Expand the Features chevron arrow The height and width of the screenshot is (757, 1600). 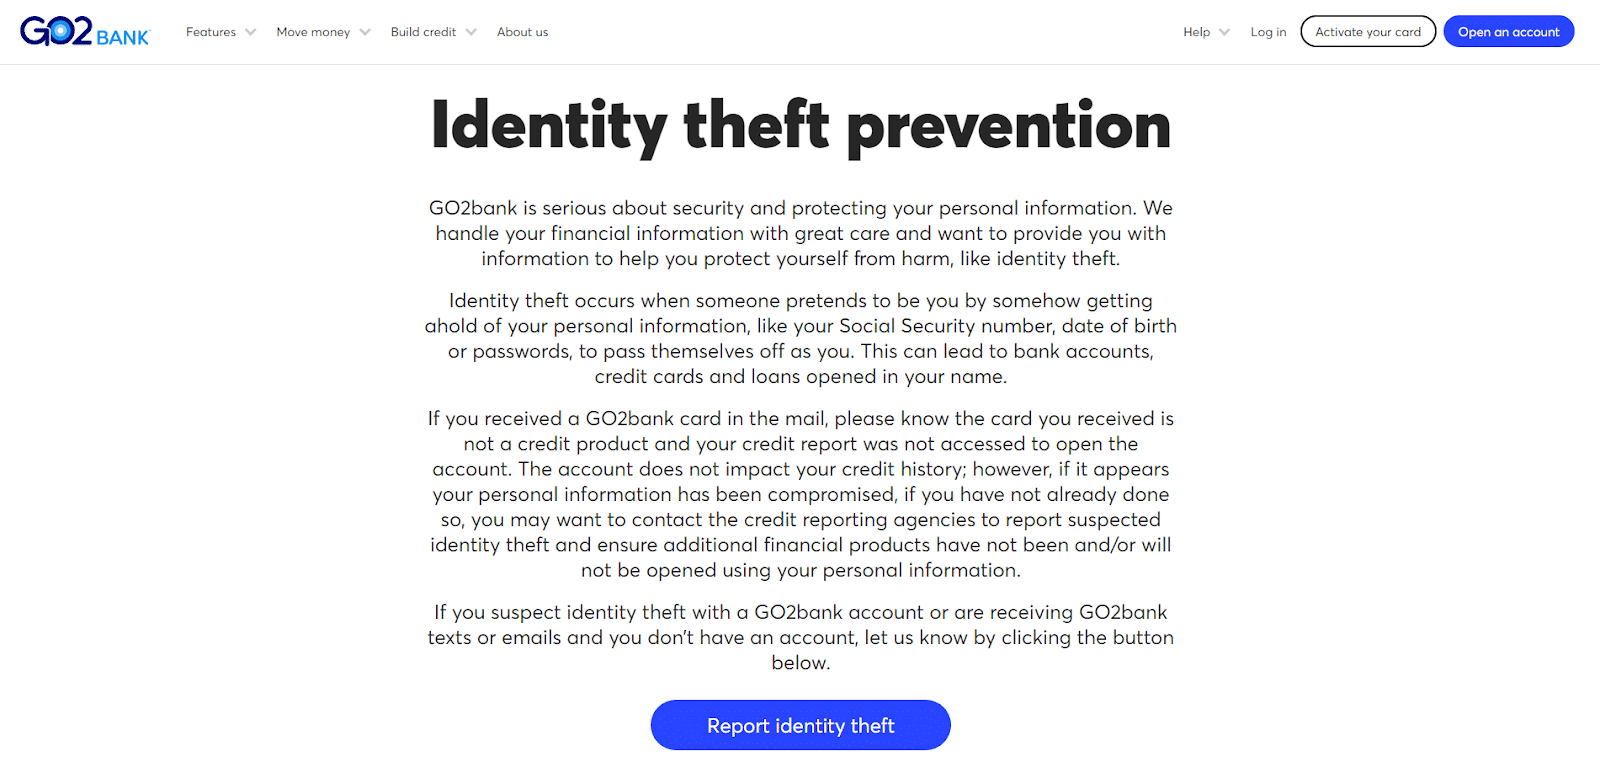point(250,32)
